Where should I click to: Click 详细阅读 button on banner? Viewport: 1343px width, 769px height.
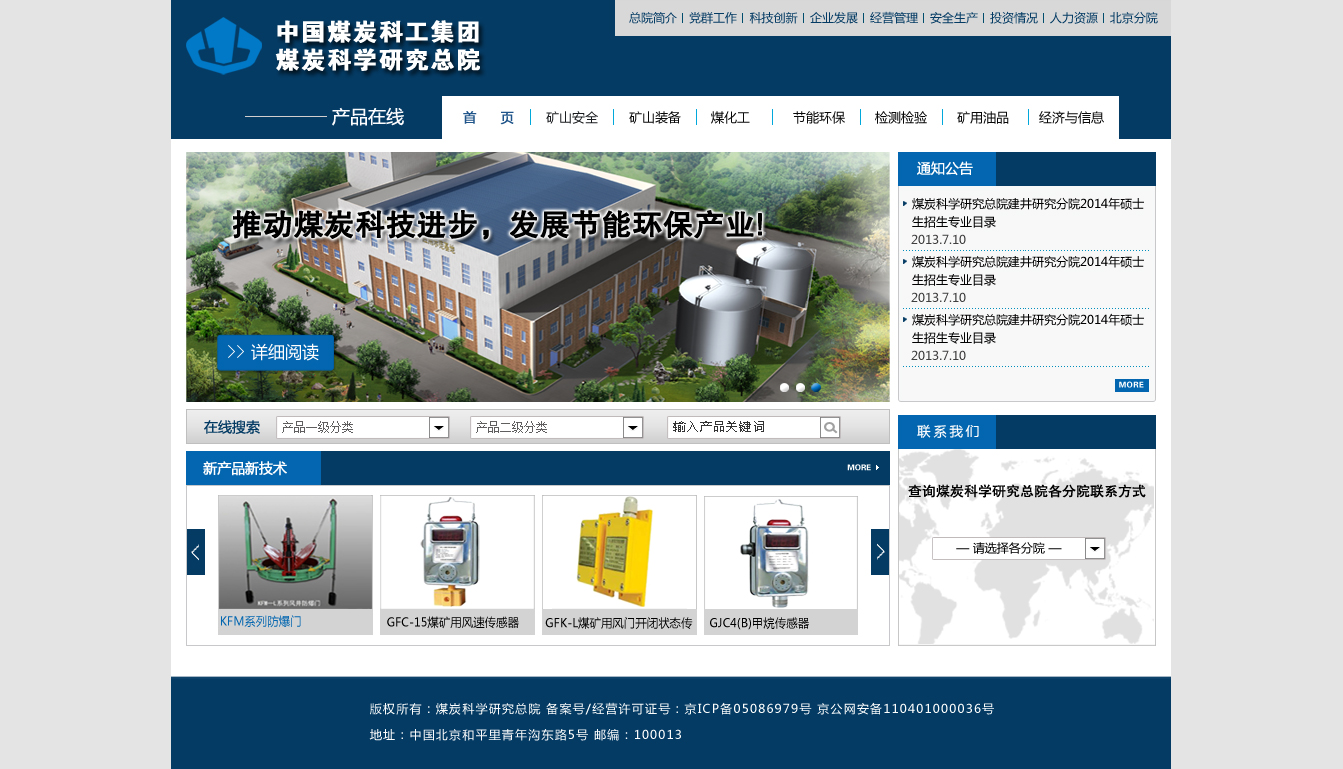pos(275,353)
